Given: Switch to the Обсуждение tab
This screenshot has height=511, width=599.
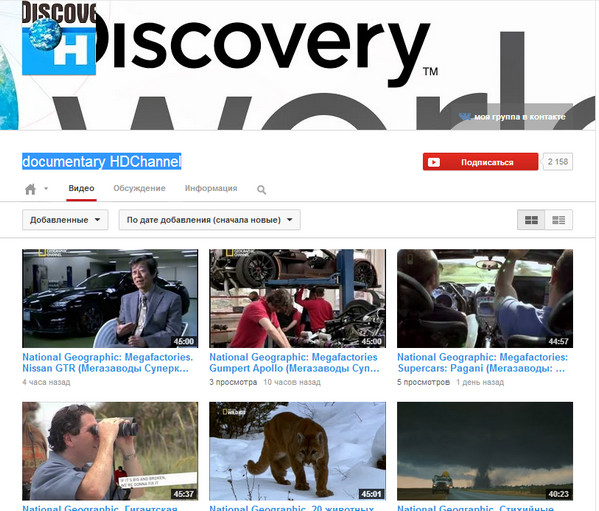Looking at the screenshot, I should pyautogui.click(x=139, y=188).
